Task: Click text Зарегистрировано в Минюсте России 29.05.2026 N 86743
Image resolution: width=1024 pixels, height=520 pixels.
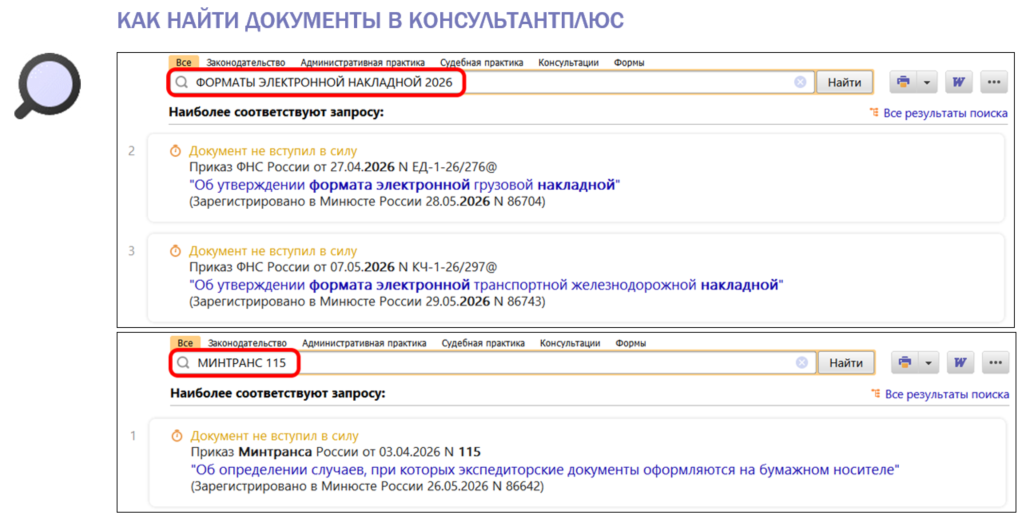Action: pyautogui.click(x=367, y=302)
